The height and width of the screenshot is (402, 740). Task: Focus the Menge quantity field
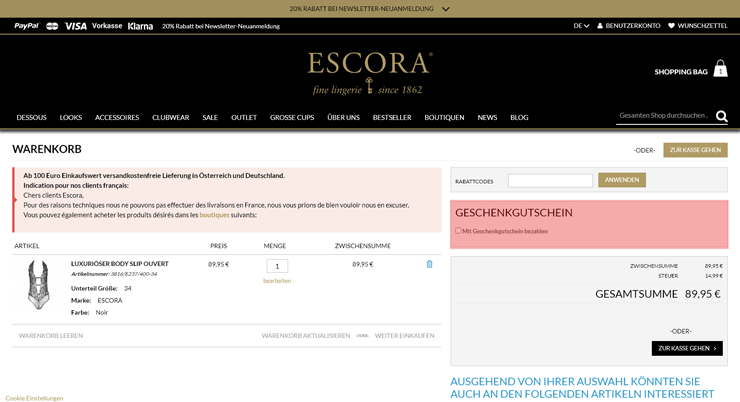click(277, 266)
